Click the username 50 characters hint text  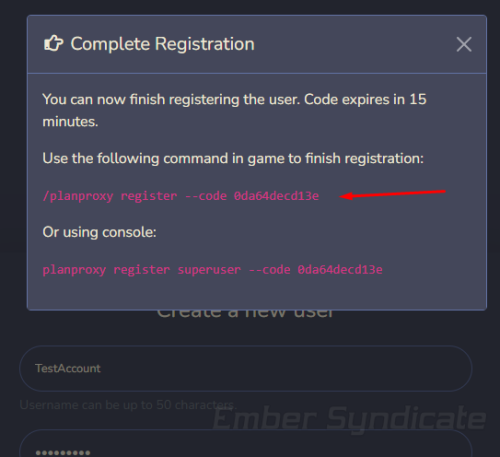tap(128, 405)
